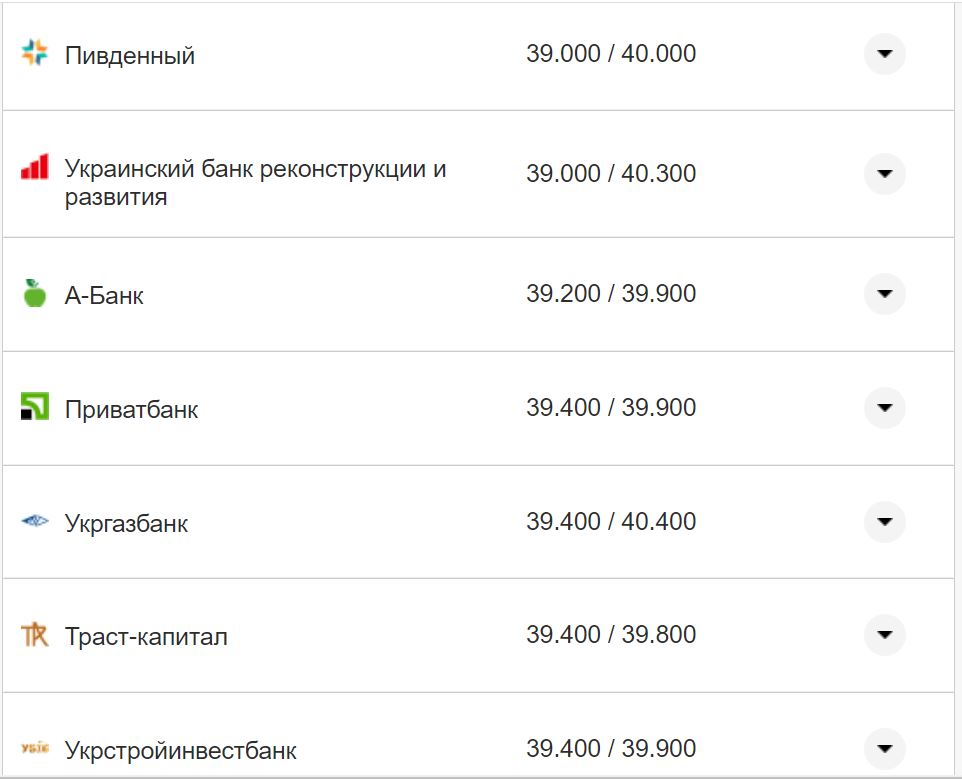Open the Укрстройинвестбанк dropdown arrow

tap(884, 747)
